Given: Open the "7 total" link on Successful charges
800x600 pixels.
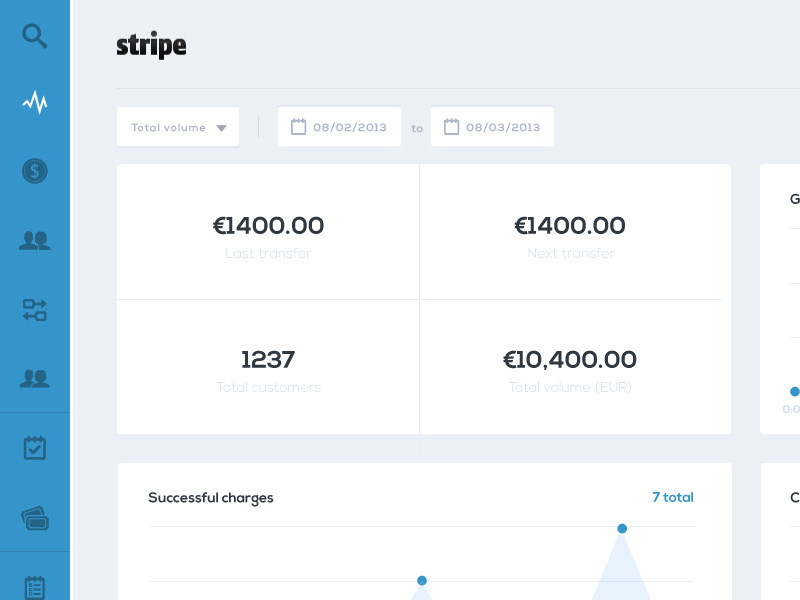Looking at the screenshot, I should tap(672, 497).
